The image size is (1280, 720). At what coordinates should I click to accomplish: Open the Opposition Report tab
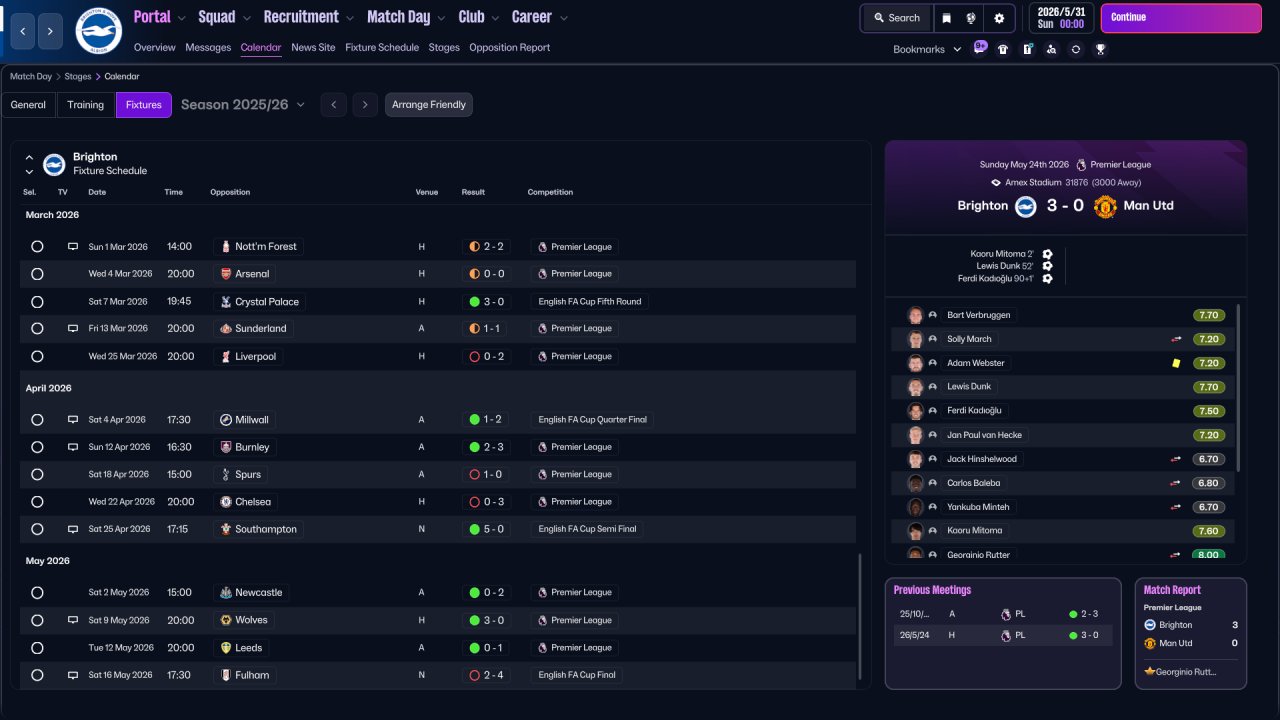click(x=509, y=48)
